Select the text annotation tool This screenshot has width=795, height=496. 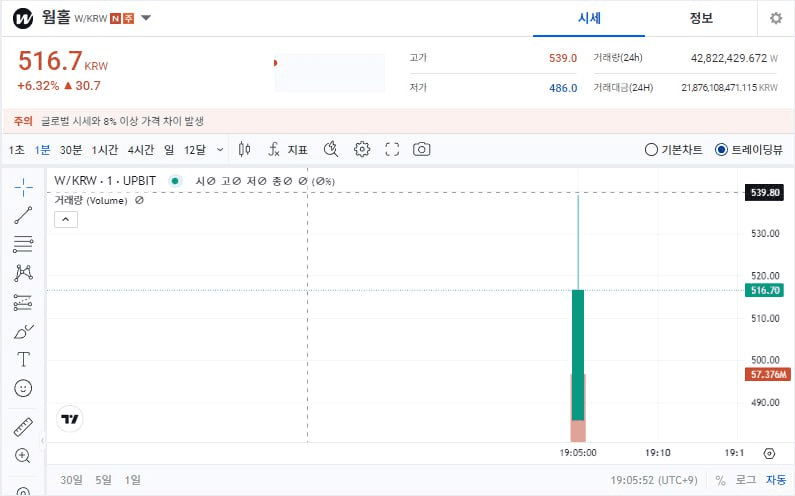(x=23, y=360)
